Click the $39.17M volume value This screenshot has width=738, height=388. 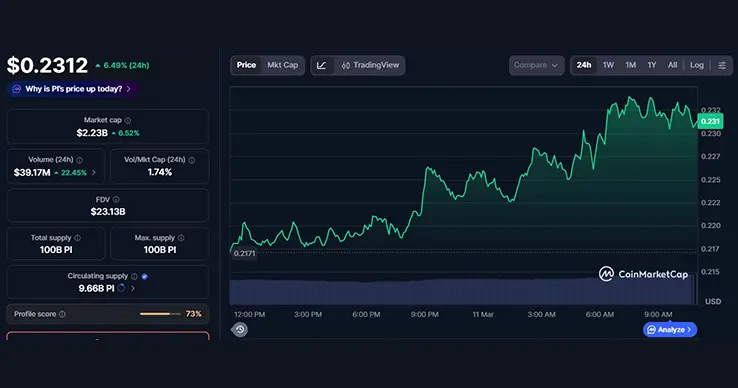[x=32, y=173]
